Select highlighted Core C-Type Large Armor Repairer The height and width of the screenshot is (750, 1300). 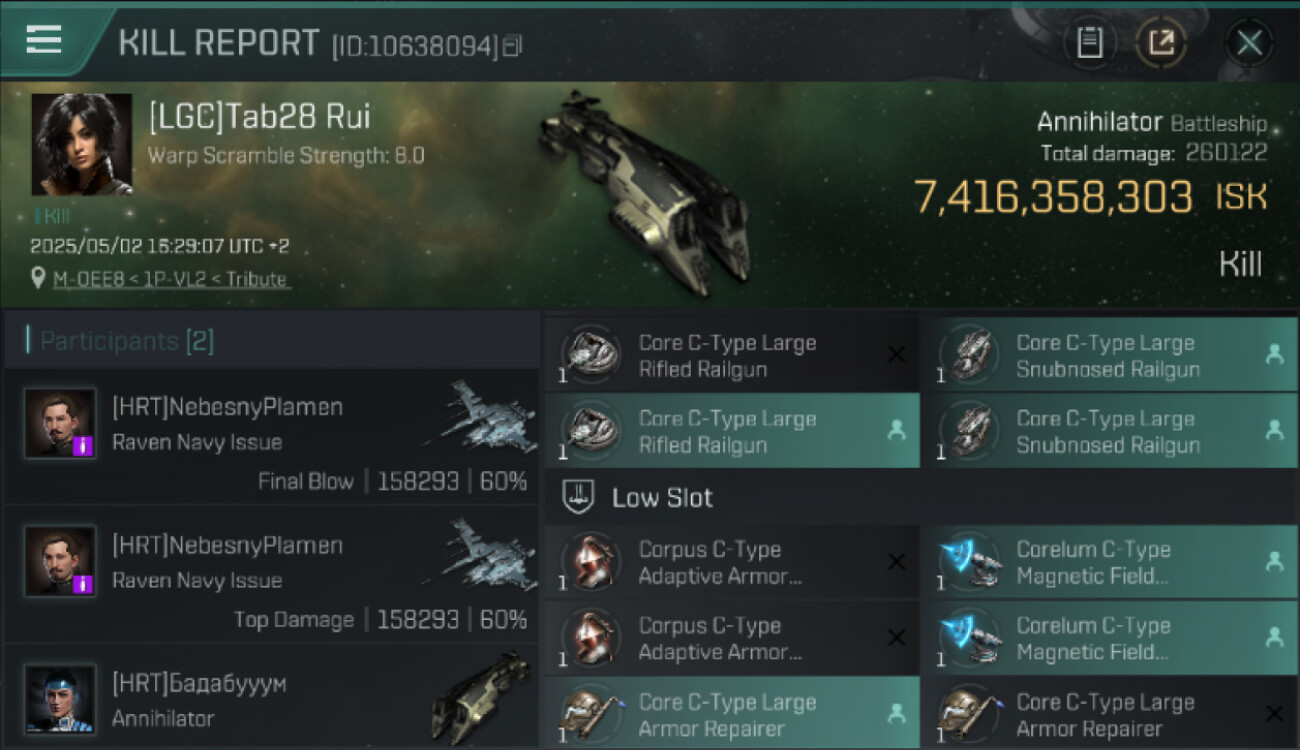(x=732, y=715)
